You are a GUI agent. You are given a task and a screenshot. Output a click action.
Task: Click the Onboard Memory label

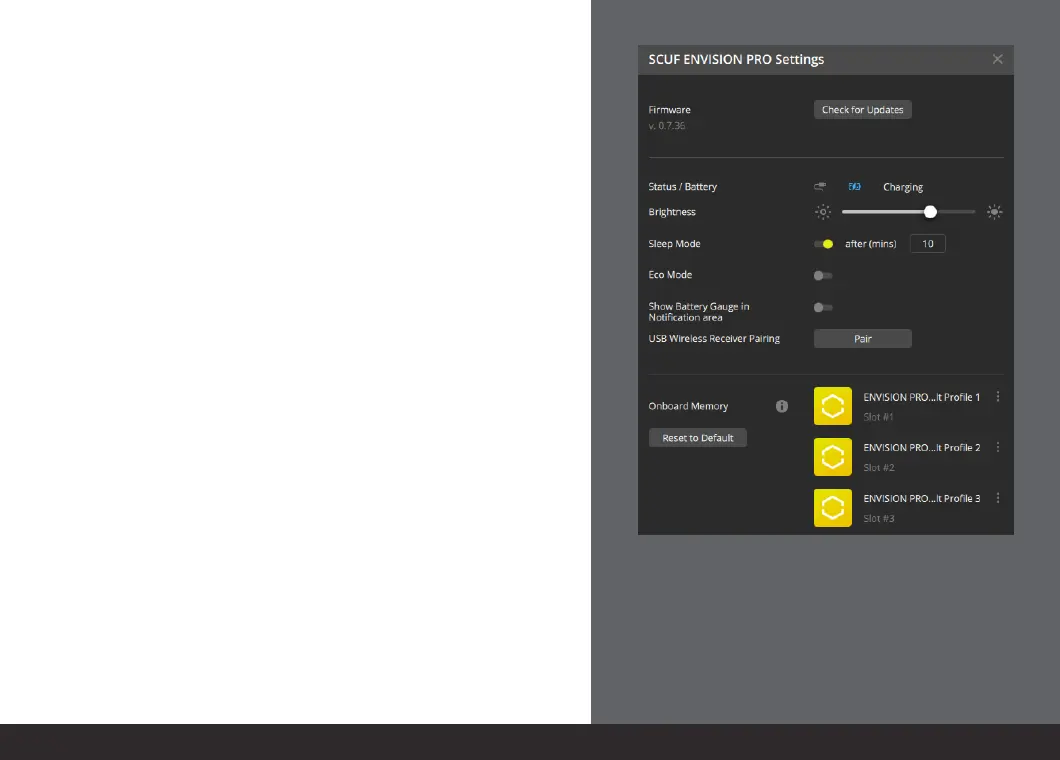tap(688, 406)
